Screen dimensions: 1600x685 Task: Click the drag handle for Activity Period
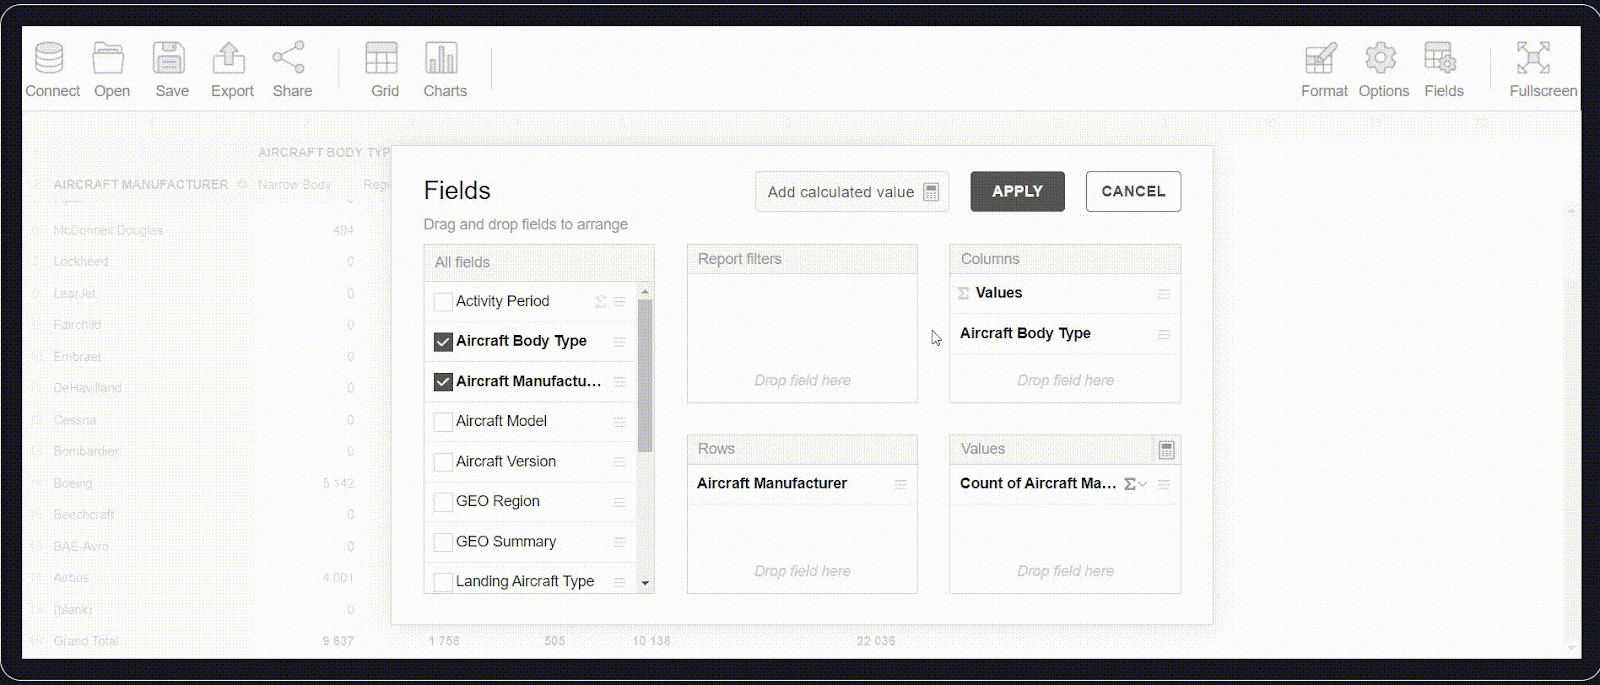point(620,302)
